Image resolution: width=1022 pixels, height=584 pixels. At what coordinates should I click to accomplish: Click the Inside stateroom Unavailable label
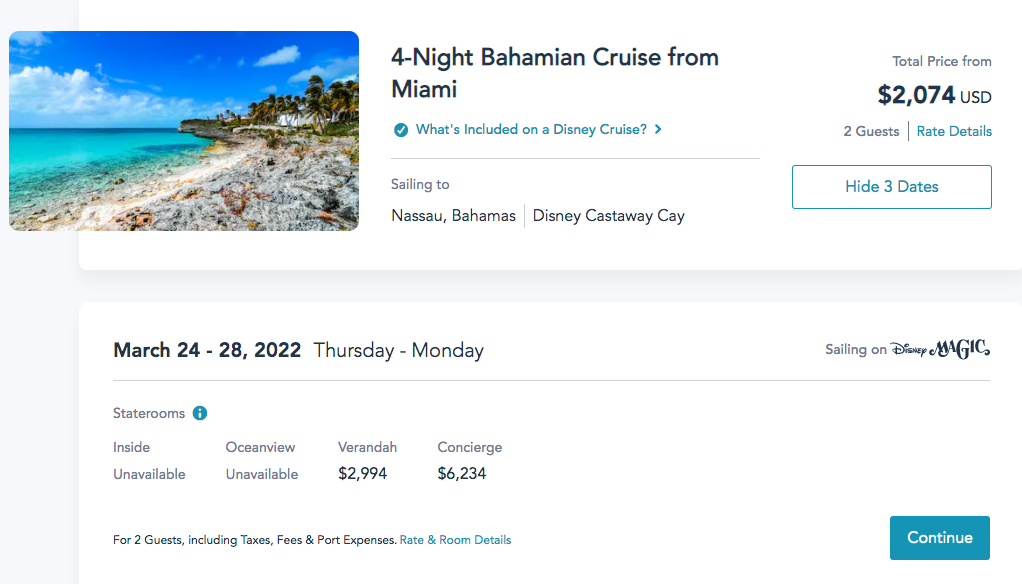[149, 474]
